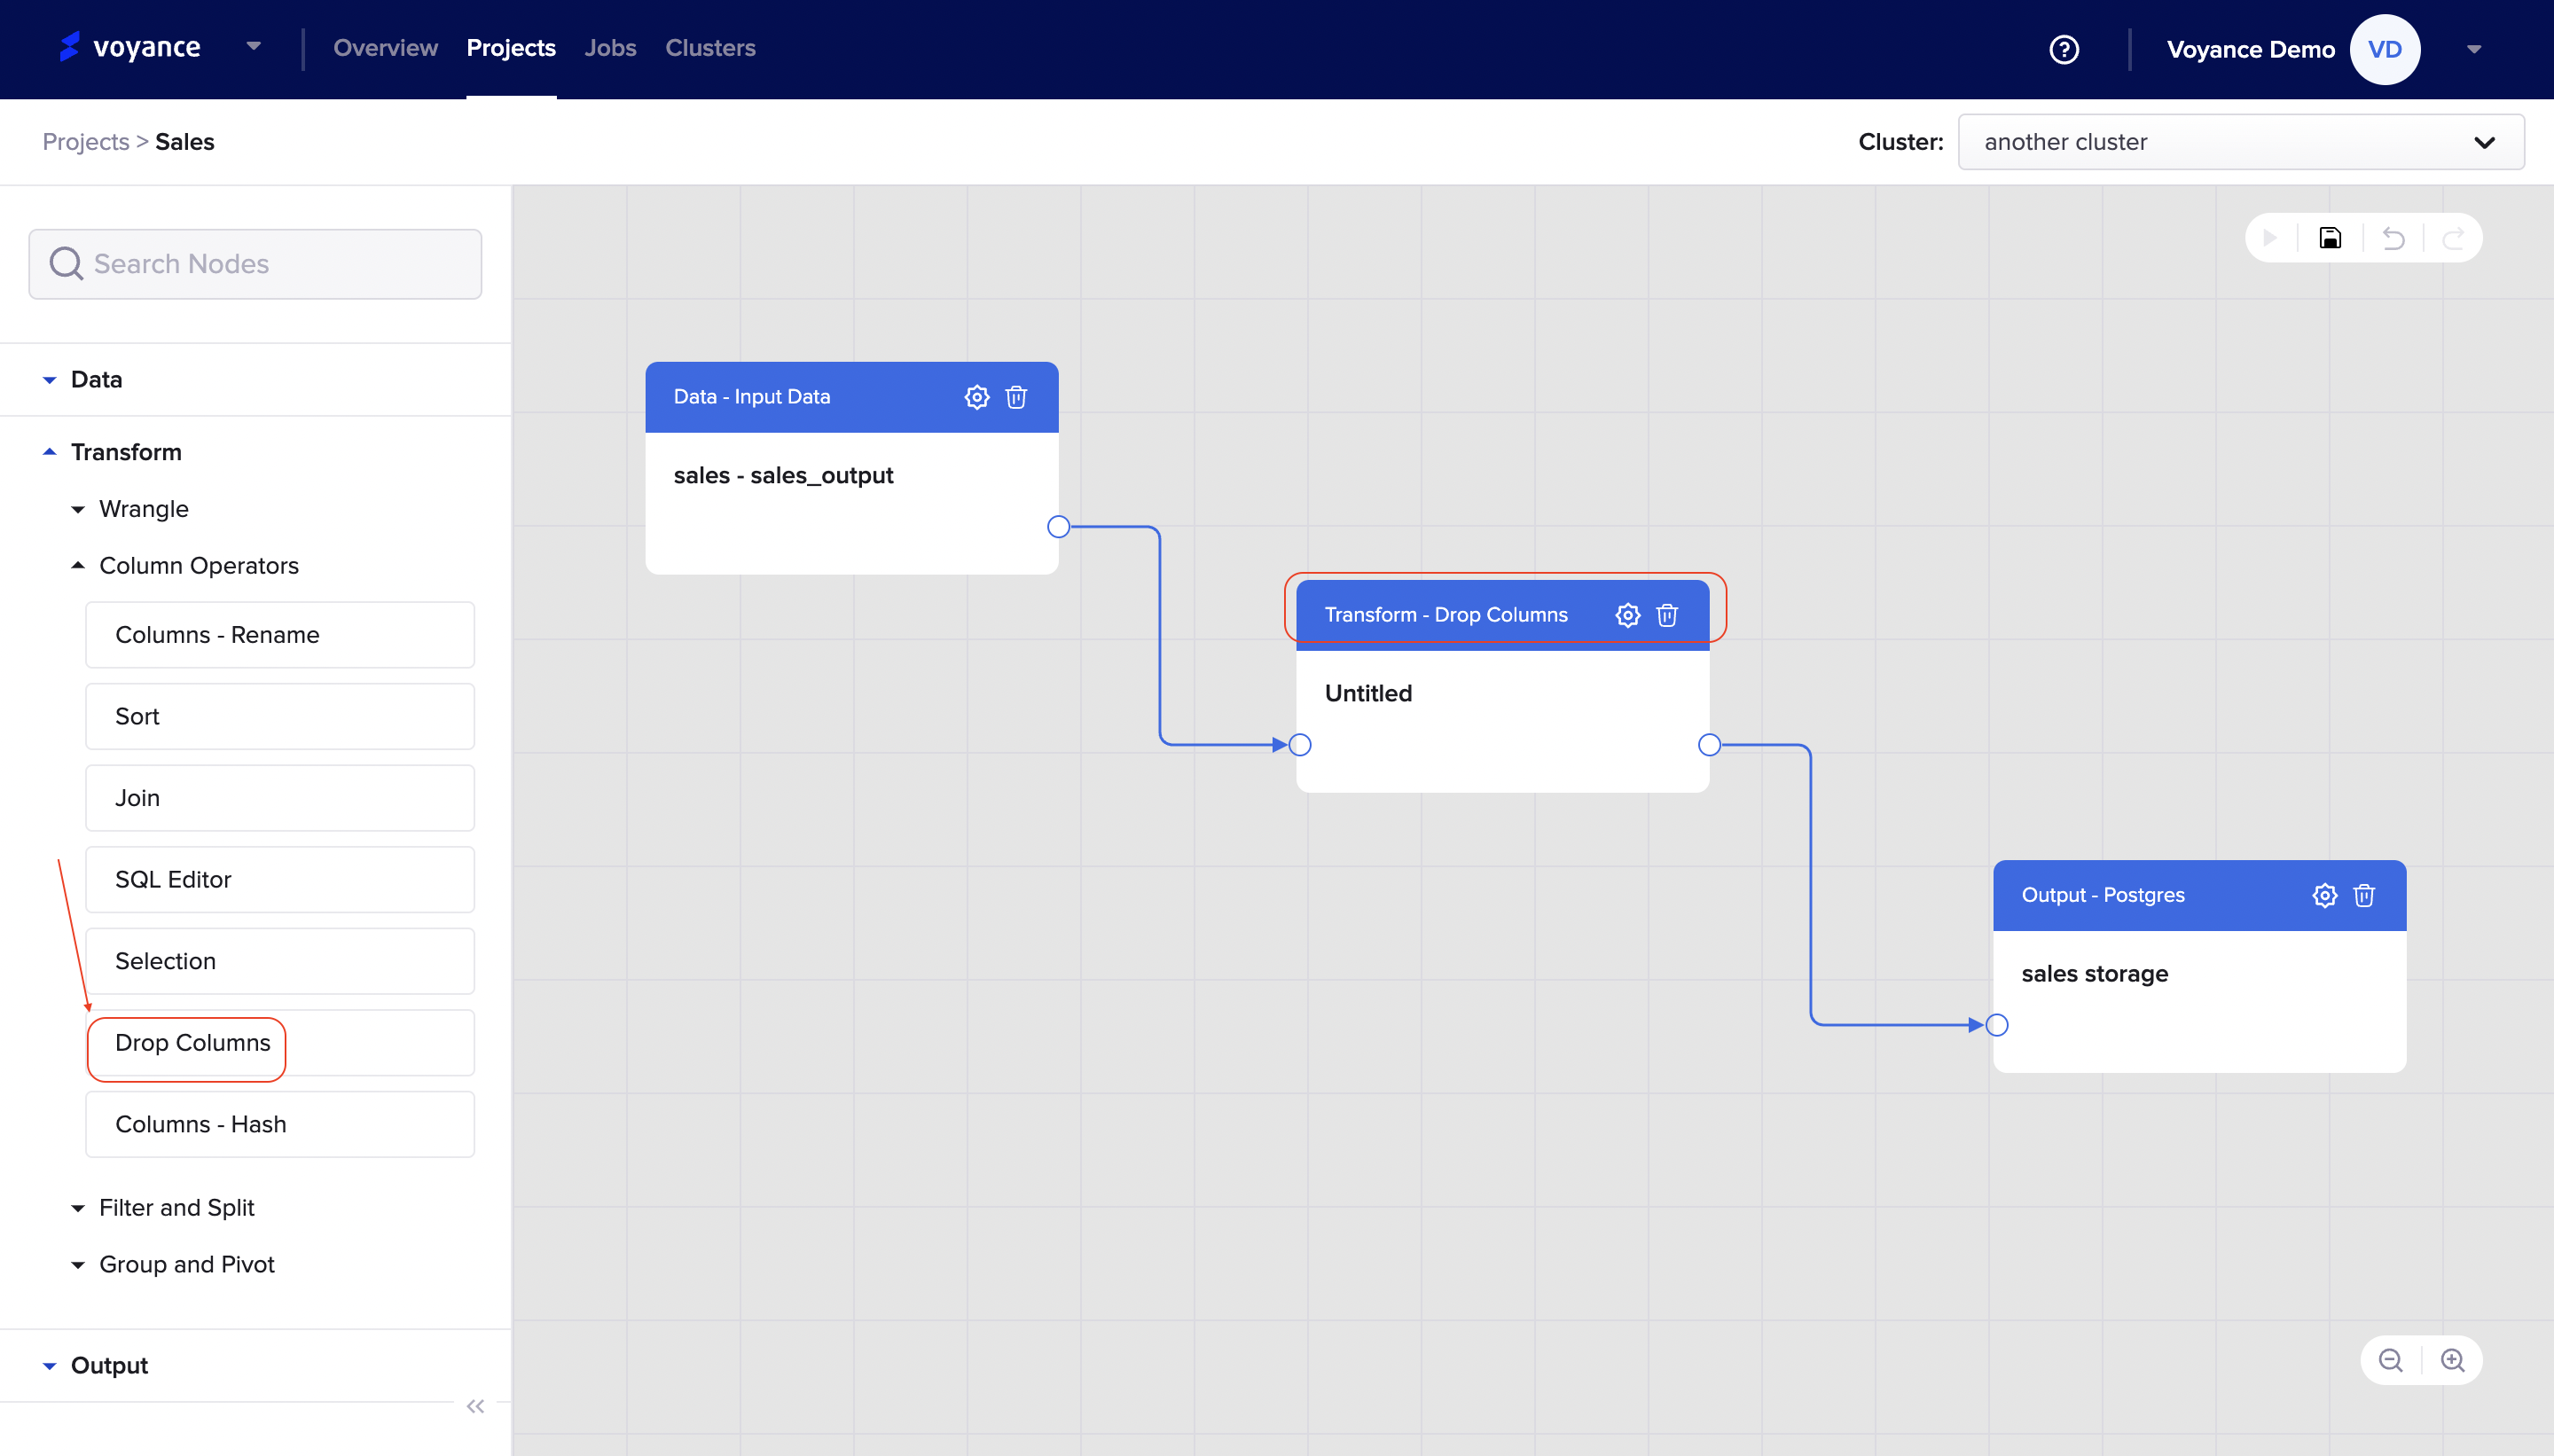Focus the Search Nodes field
2554x1456 pixels.
pyautogui.click(x=255, y=264)
